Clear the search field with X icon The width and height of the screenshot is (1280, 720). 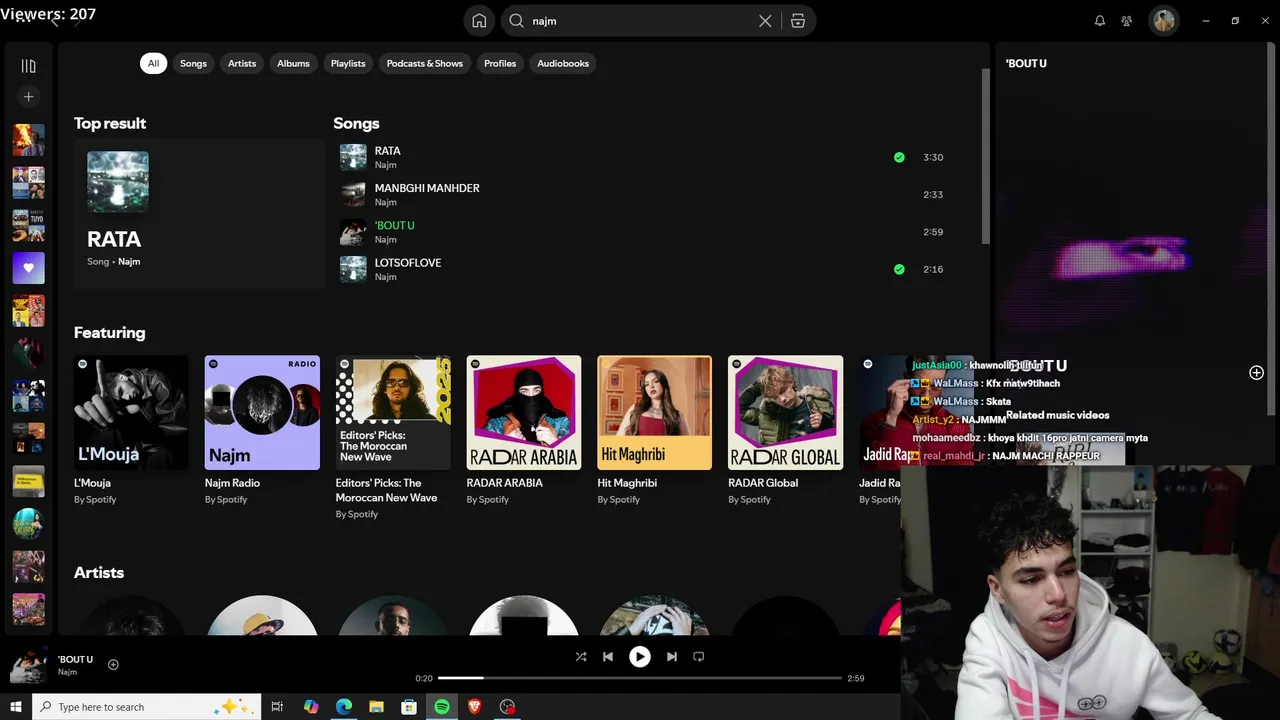click(765, 21)
